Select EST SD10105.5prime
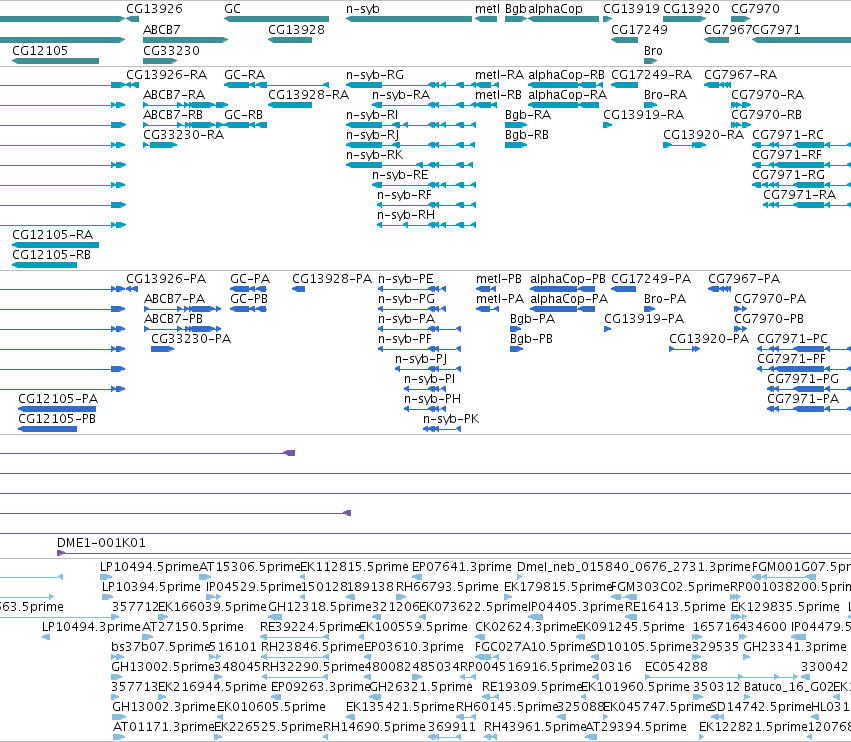This screenshot has height=742, width=851. 593,657
